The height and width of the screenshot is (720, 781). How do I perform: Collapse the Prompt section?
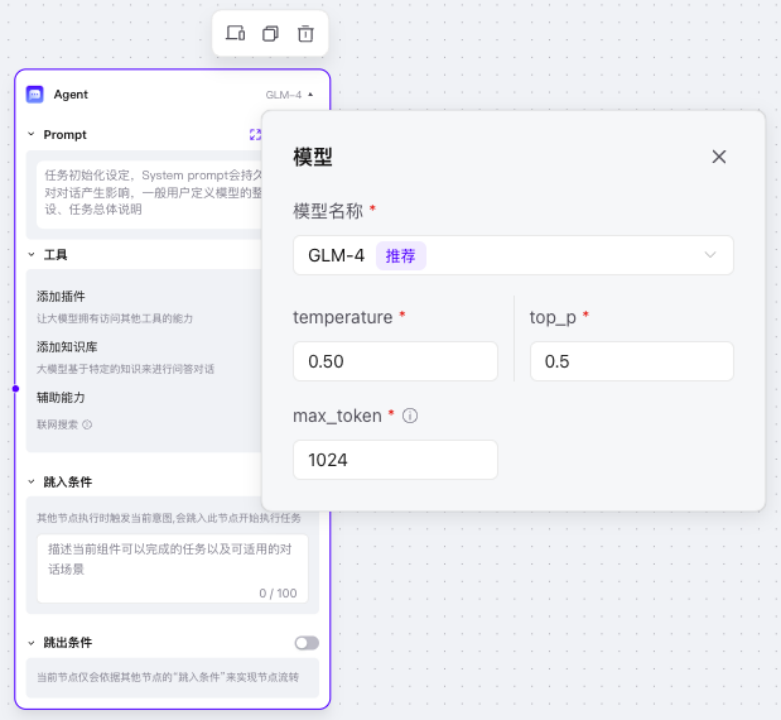tap(31, 134)
